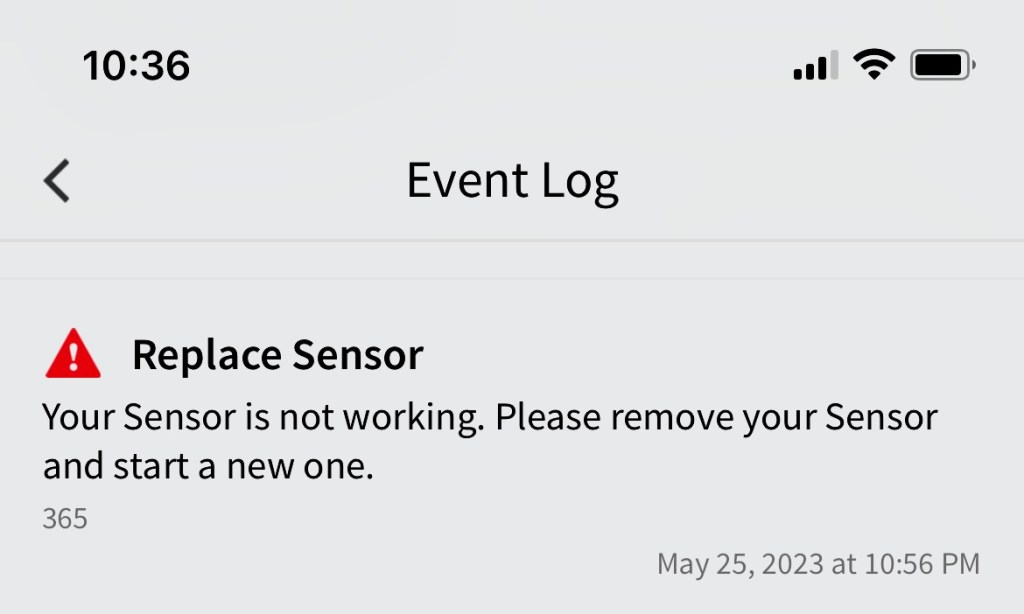This screenshot has width=1024, height=614.
Task: Click empty status bar area beside the clock
Action: coord(480,67)
